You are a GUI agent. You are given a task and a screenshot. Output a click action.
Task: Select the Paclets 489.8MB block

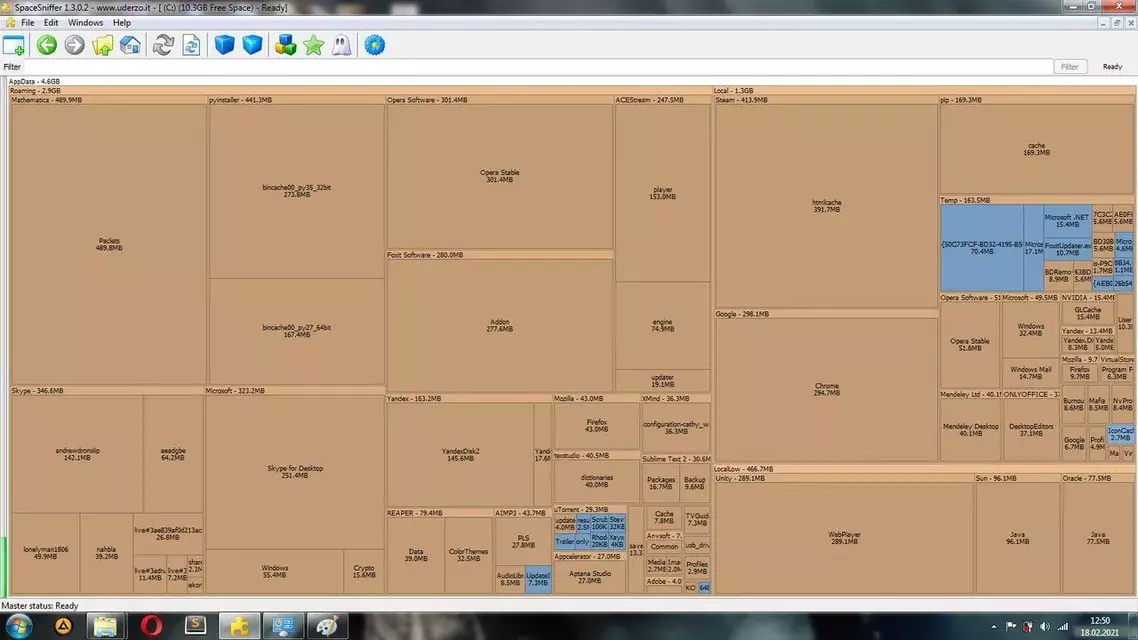coord(109,245)
